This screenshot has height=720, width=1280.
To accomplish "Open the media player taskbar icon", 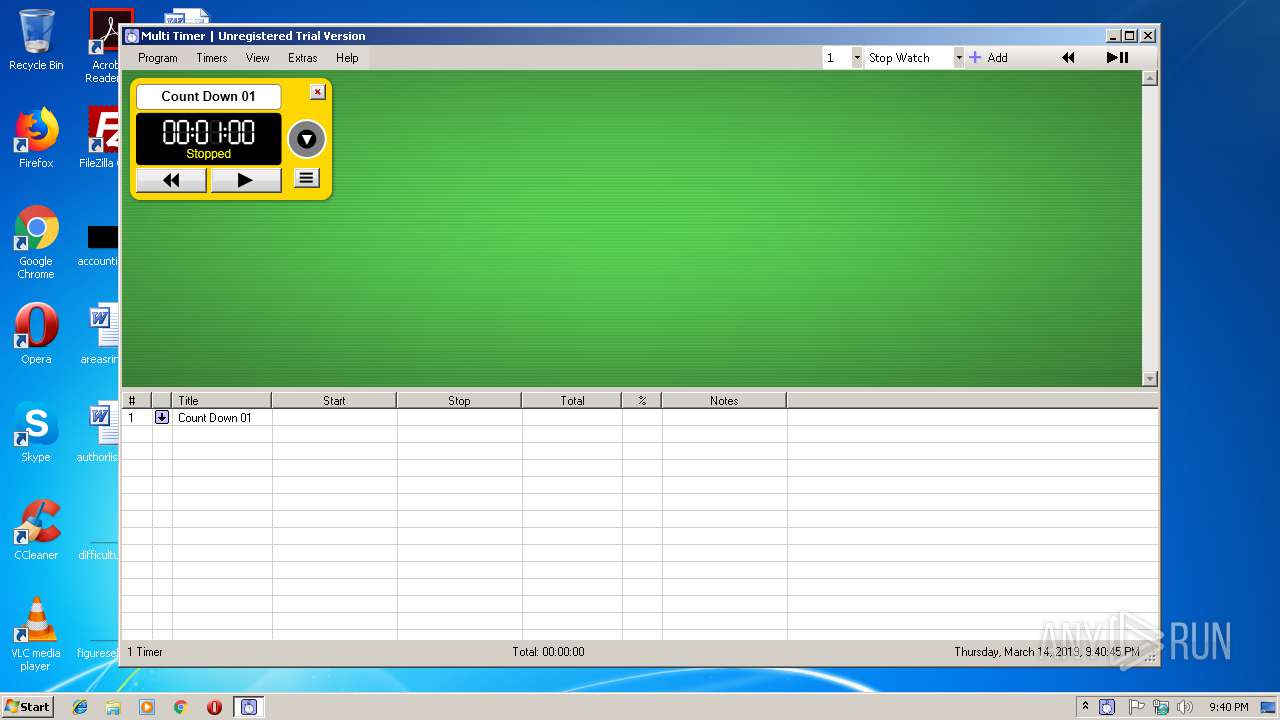I will (147, 707).
